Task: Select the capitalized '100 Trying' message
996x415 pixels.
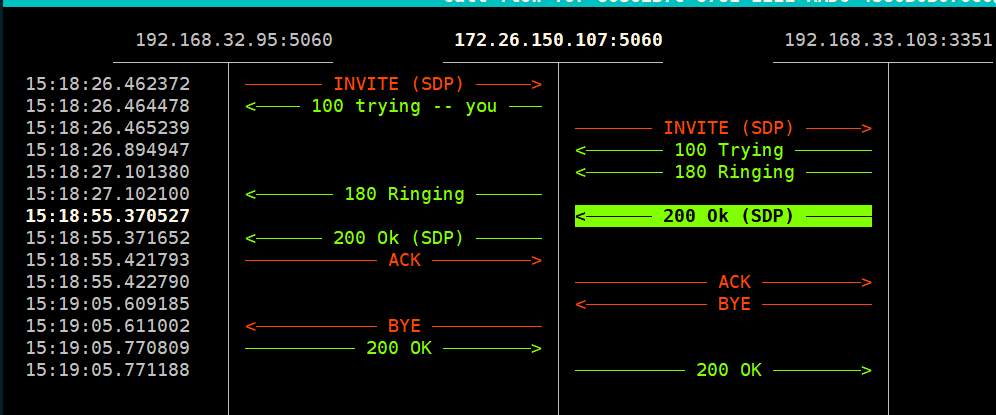Action: coord(728,150)
